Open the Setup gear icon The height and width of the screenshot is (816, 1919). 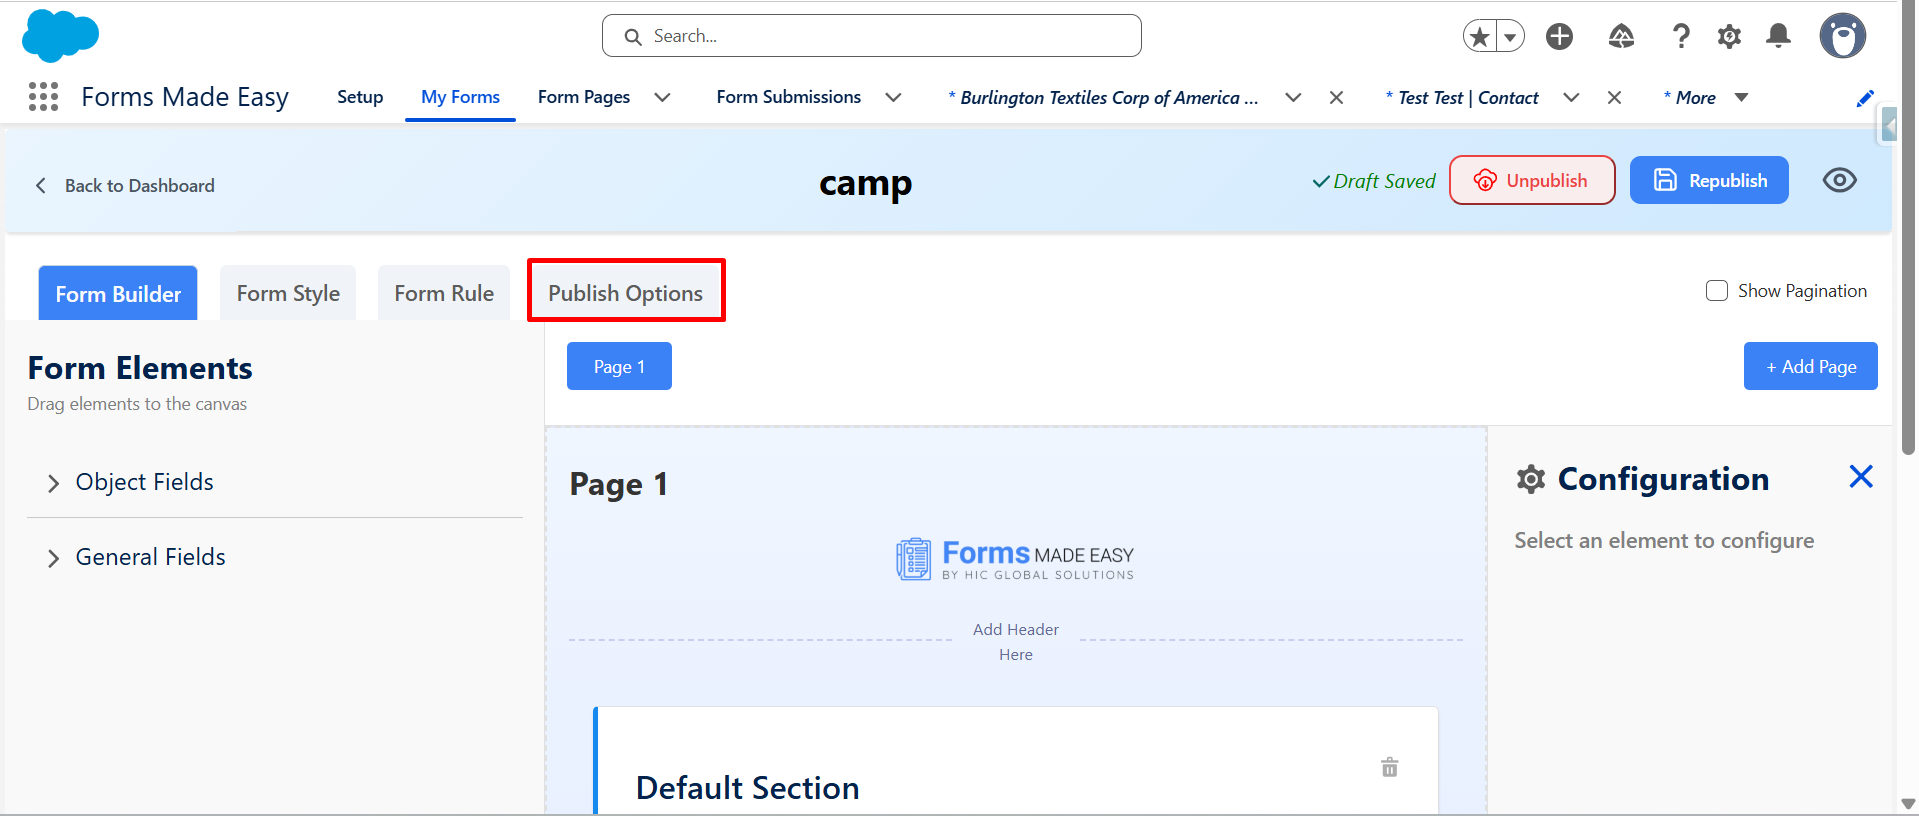coord(1729,37)
